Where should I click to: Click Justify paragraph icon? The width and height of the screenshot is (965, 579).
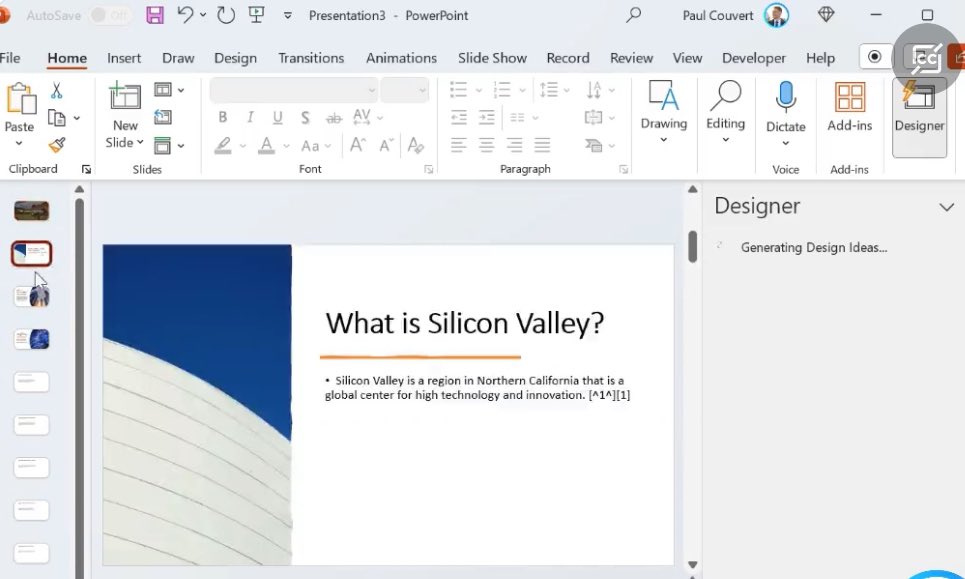(542, 145)
